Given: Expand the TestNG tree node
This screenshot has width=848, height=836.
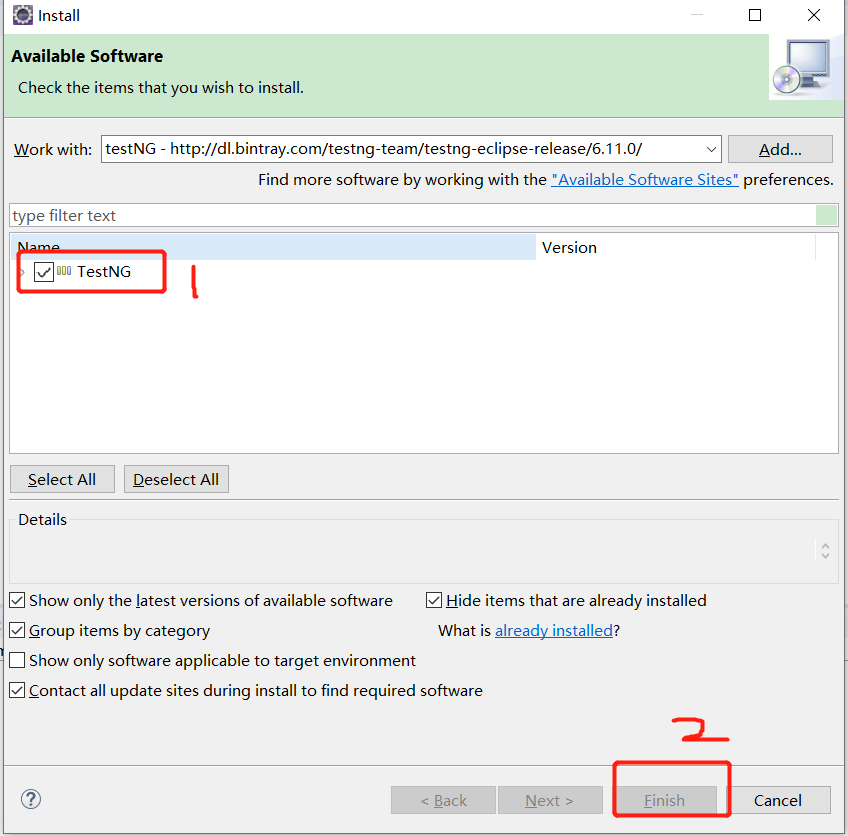Looking at the screenshot, I should (23, 272).
